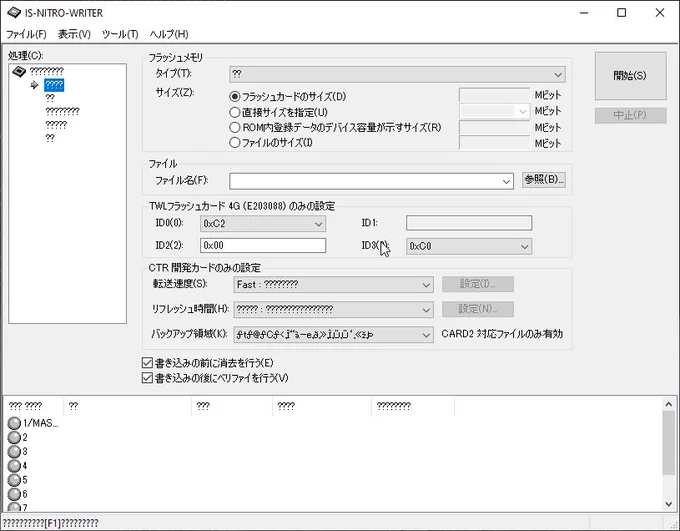Click the device list scroll up arrow
This screenshot has height=531, width=680.
click(668, 404)
